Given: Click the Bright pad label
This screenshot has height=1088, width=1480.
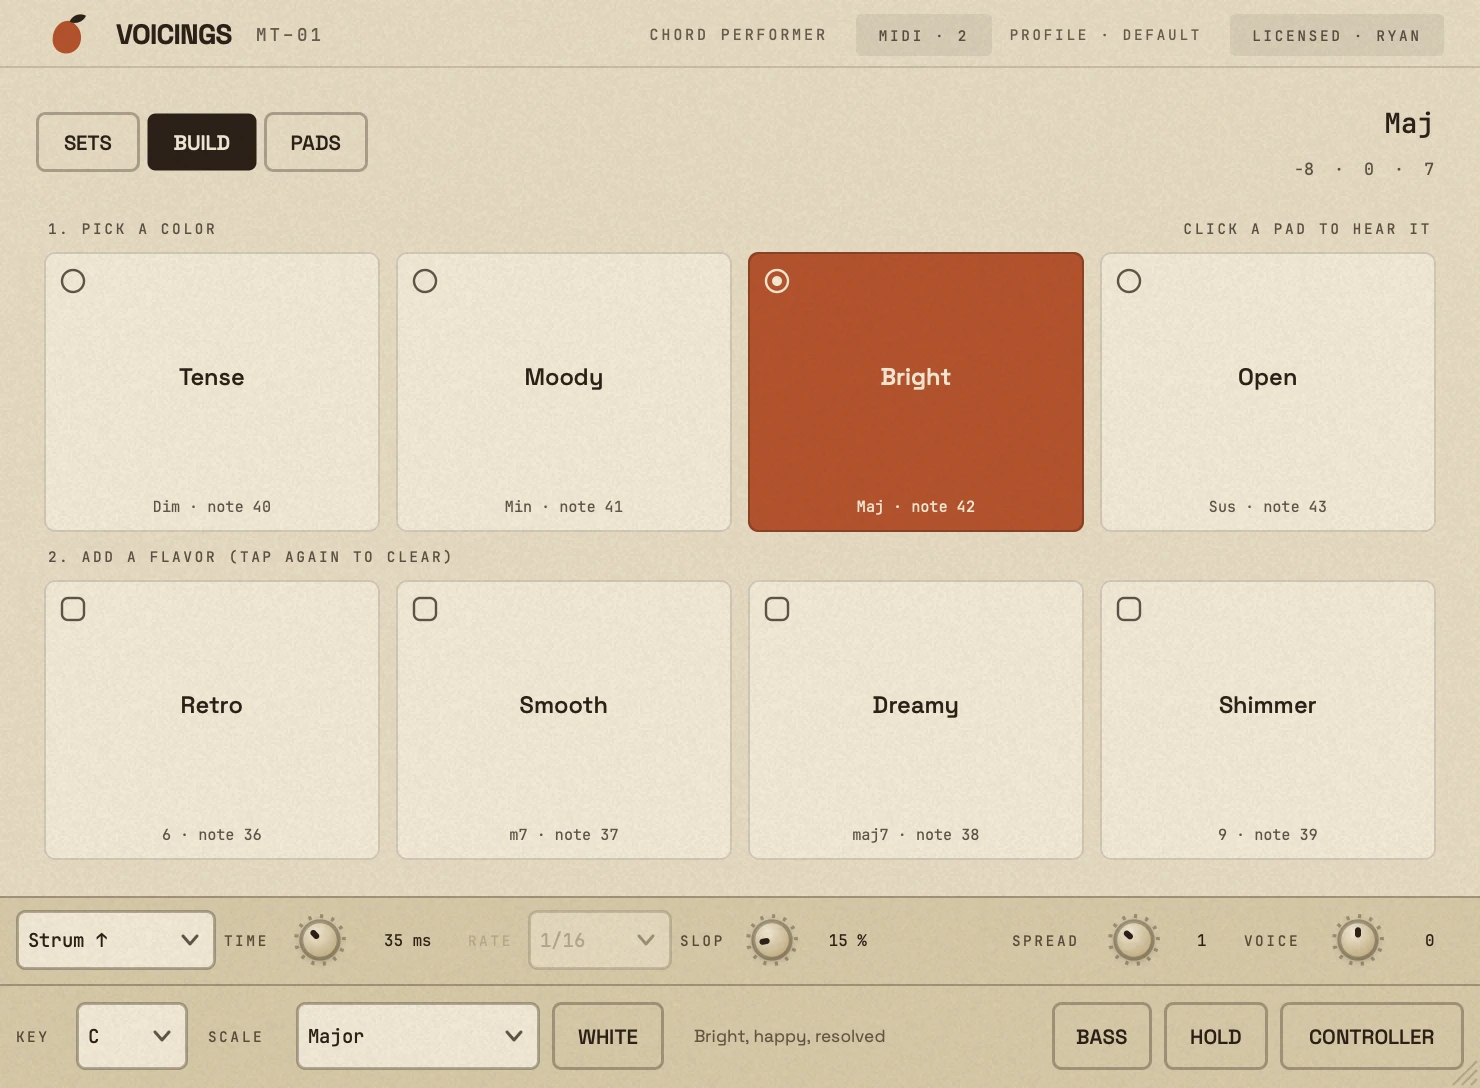Looking at the screenshot, I should pyautogui.click(x=916, y=377).
